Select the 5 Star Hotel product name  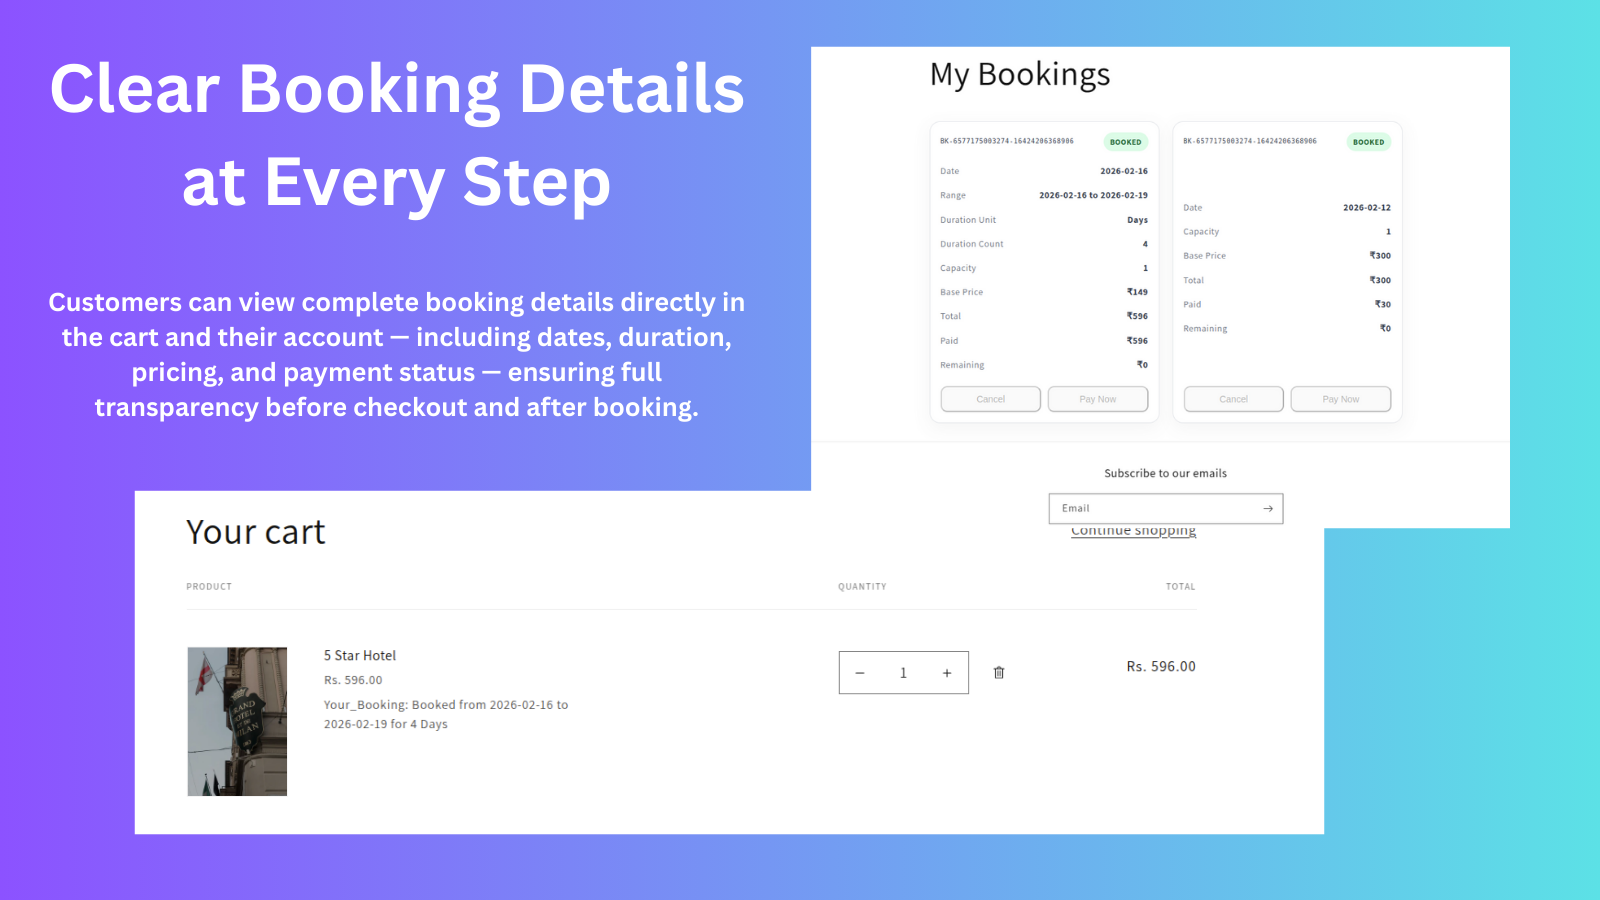[x=359, y=655]
